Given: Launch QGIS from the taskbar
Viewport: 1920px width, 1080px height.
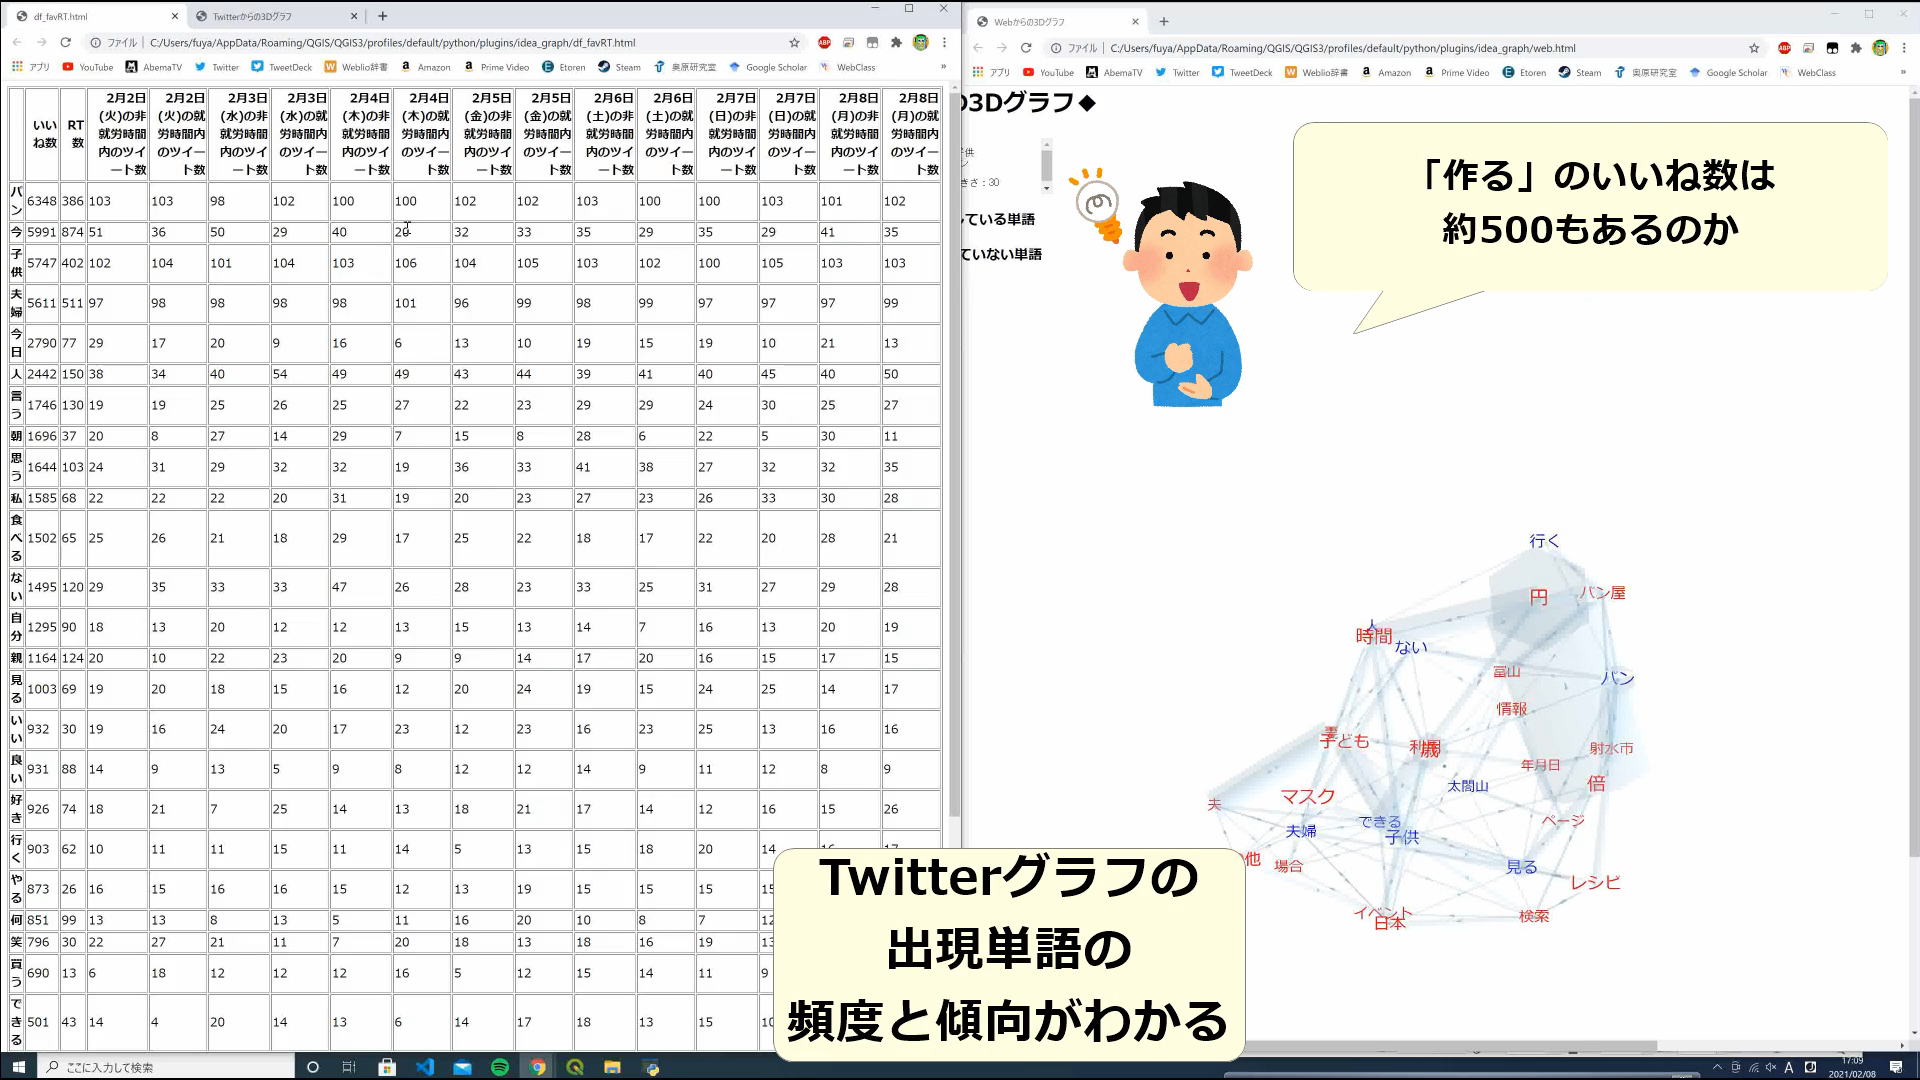Looking at the screenshot, I should click(575, 1067).
